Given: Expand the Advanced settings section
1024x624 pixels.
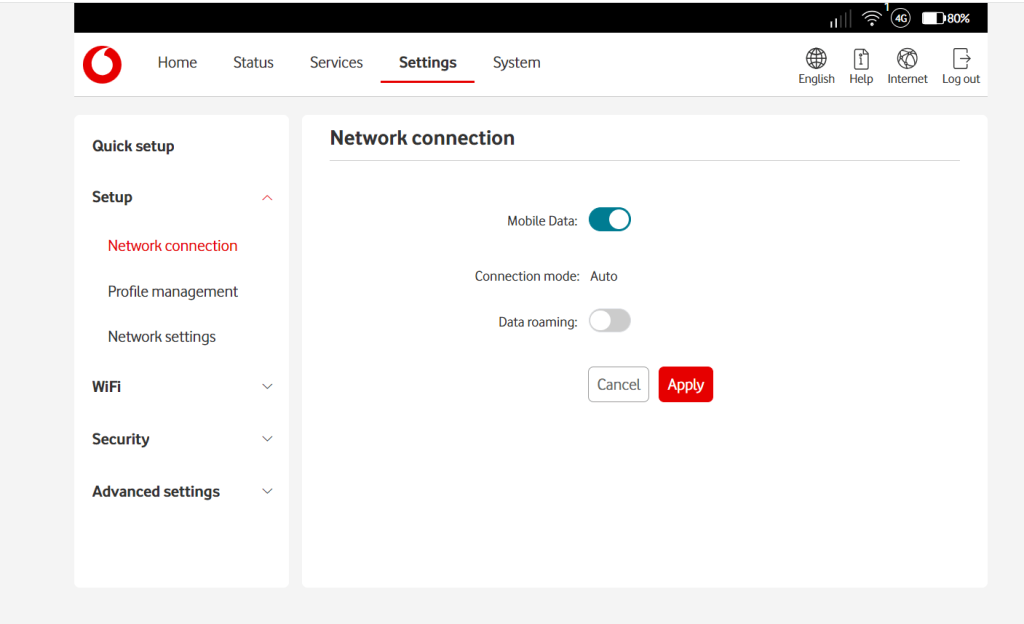Looking at the screenshot, I should click(182, 491).
